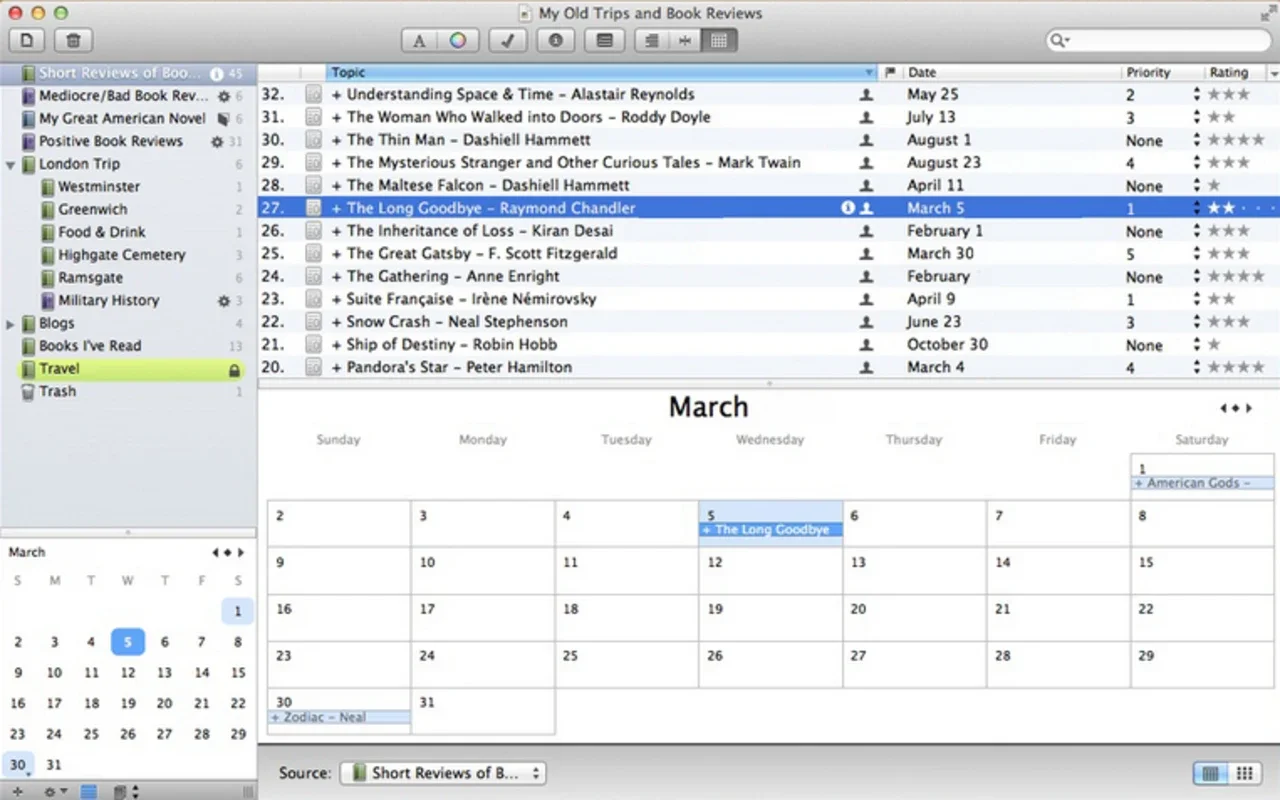This screenshot has height=800, width=1280.
Task: Click the search field
Action: (1158, 41)
